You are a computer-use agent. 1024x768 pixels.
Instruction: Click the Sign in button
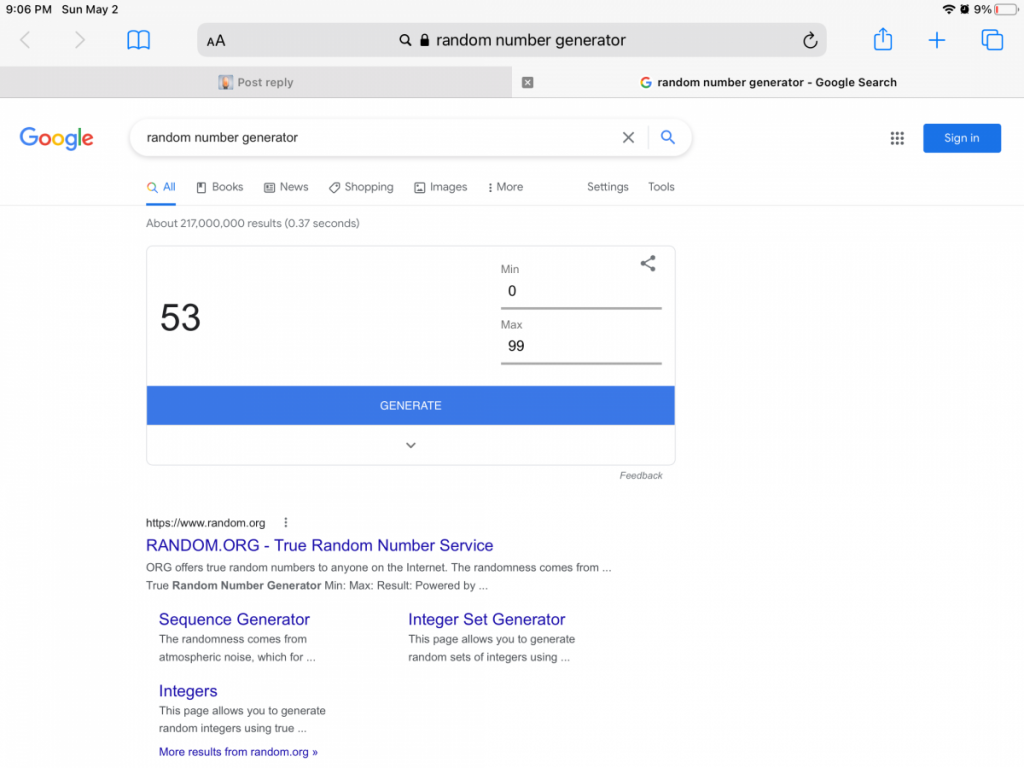tap(961, 138)
